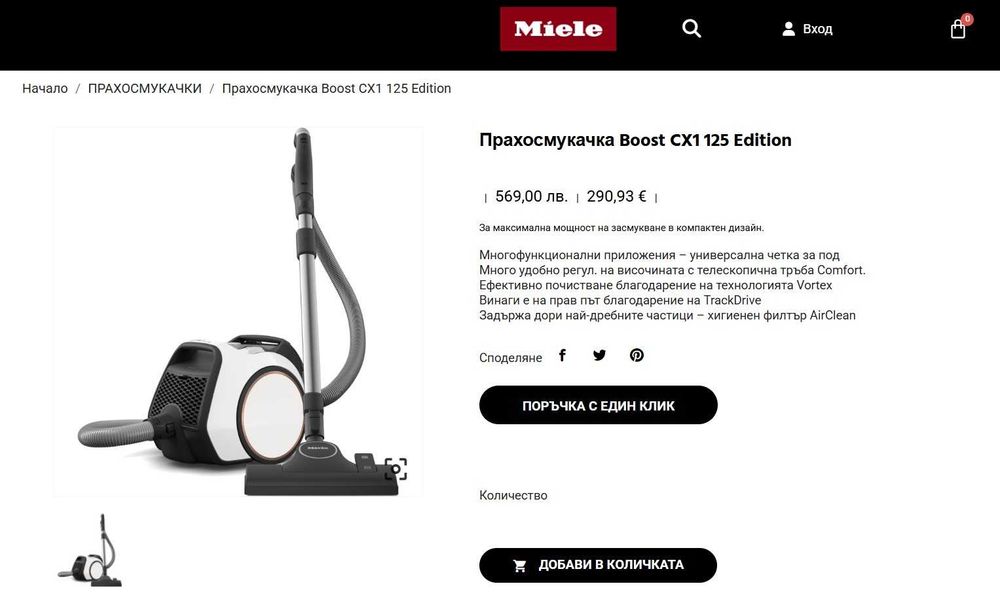1000x597 pixels.
Task: Select the small vacuum thumbnail image
Action: click(x=90, y=550)
